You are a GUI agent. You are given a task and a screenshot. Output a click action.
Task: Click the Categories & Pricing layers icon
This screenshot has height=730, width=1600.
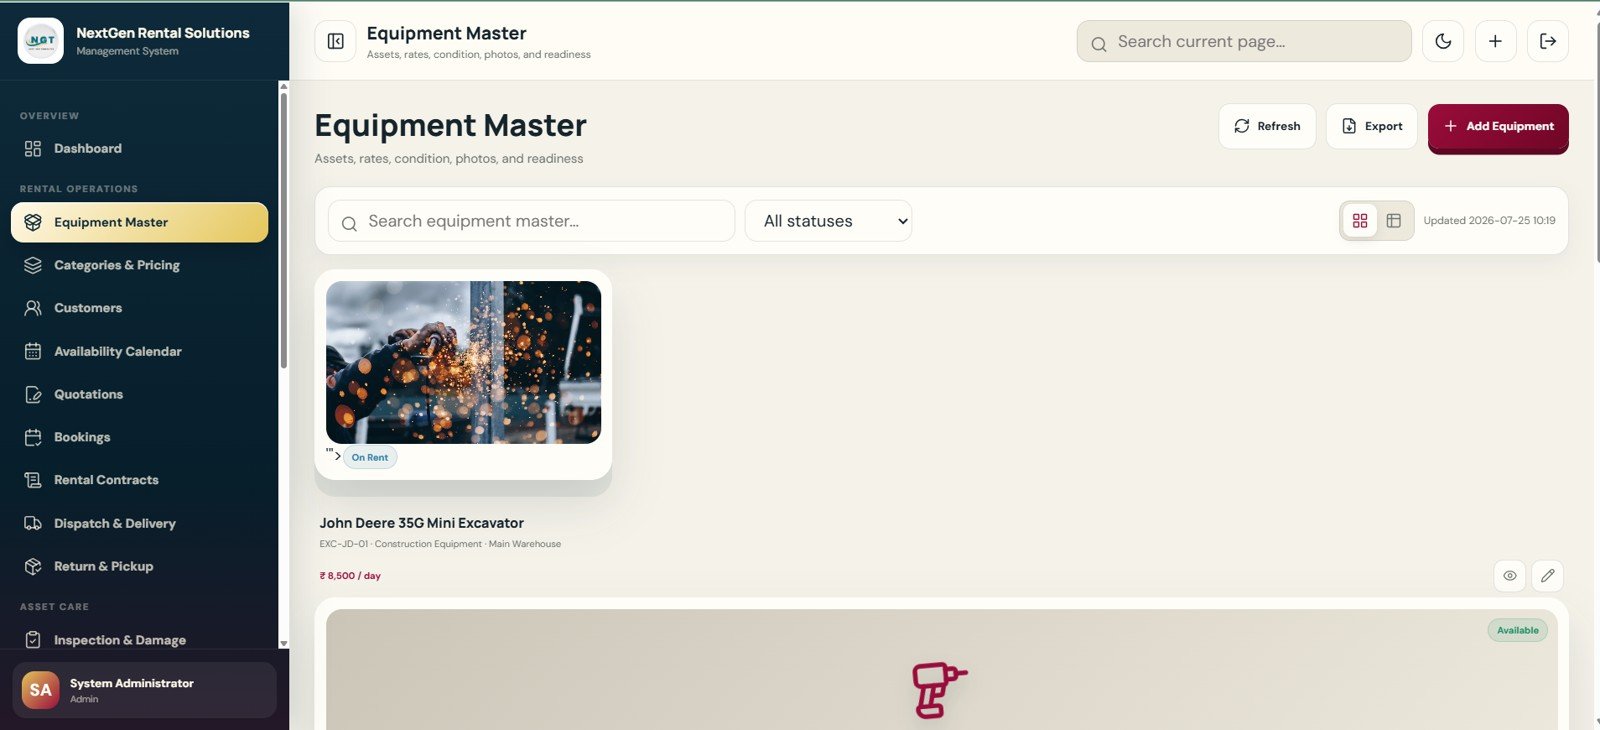[33, 265]
